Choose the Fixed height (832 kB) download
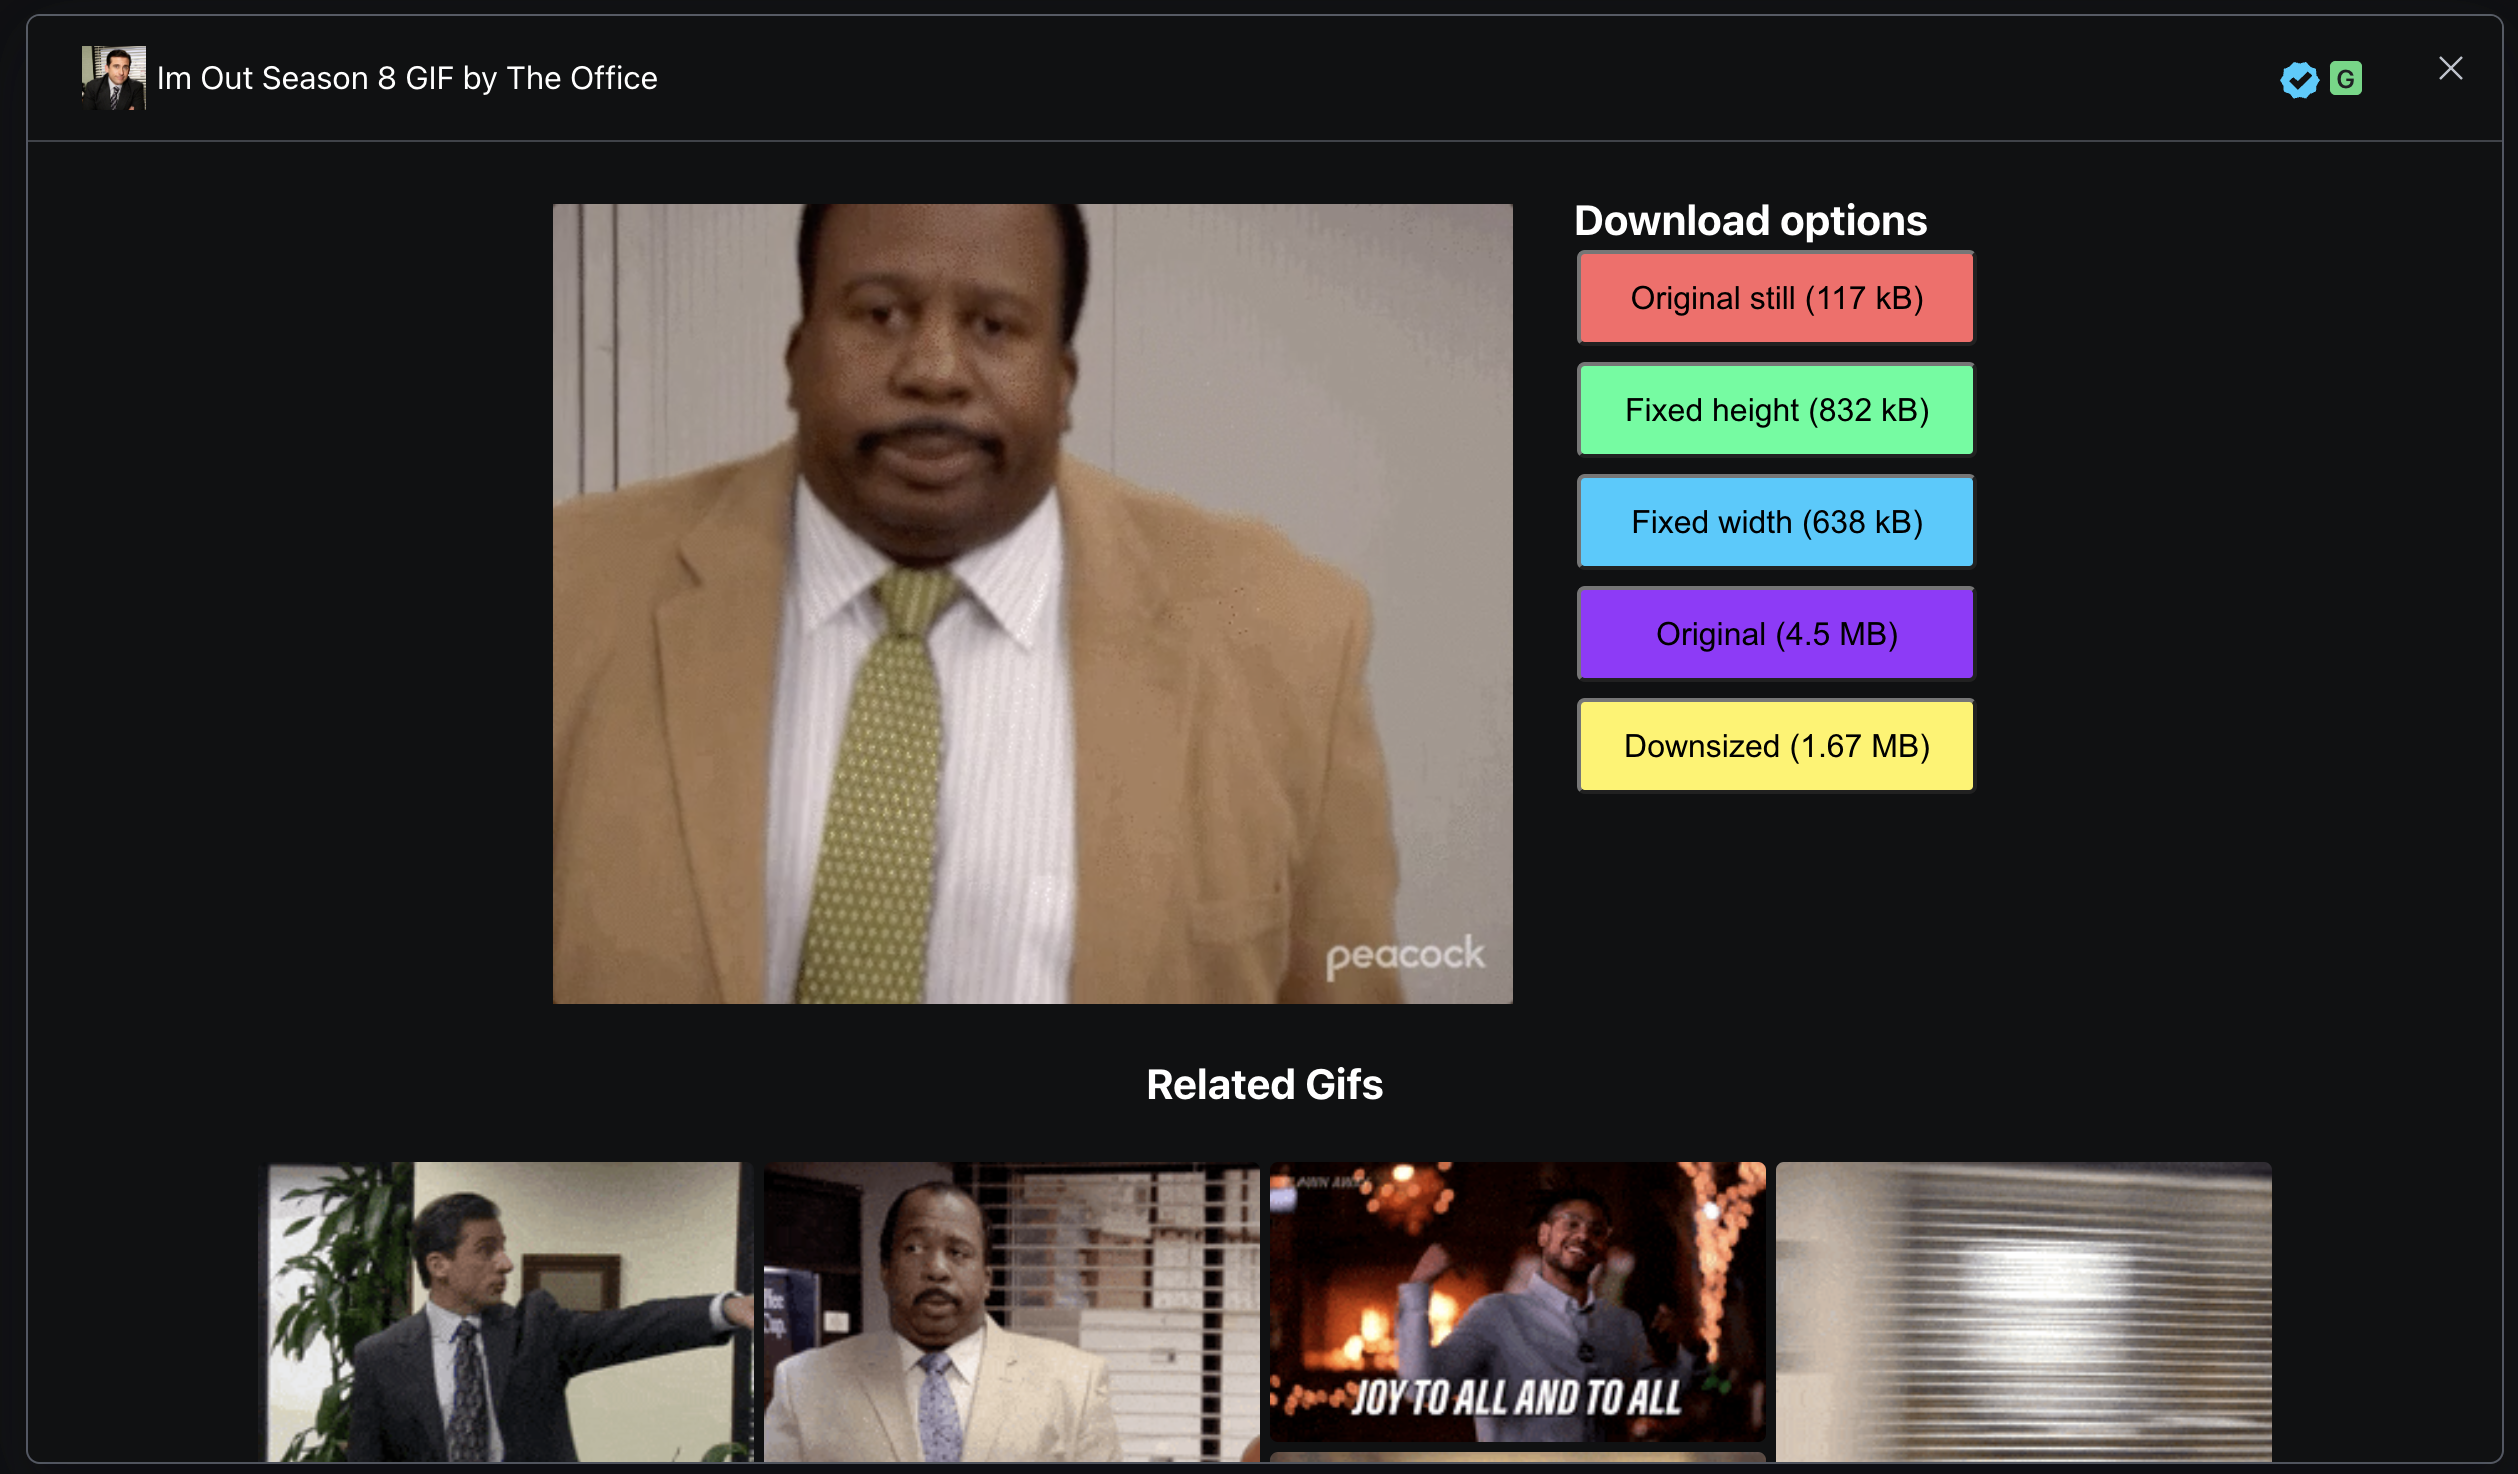This screenshot has width=2518, height=1474. point(1775,410)
